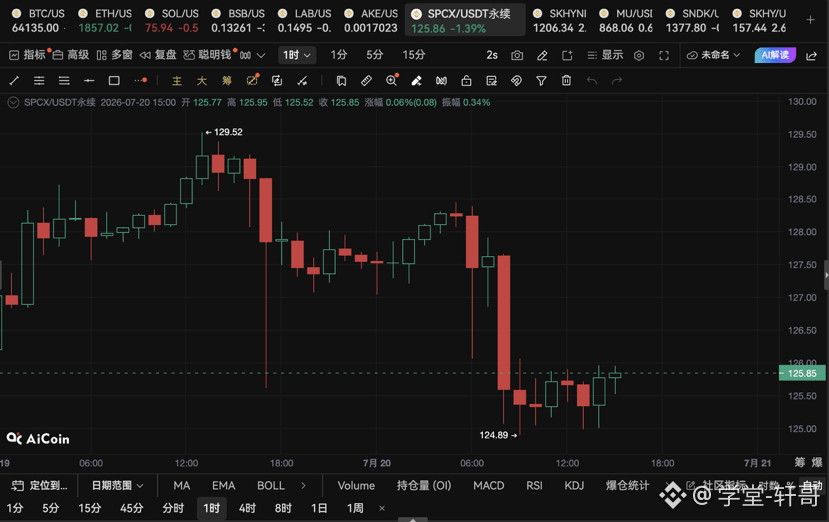Toggle the 持仓量 (OI) indicator

(424, 486)
